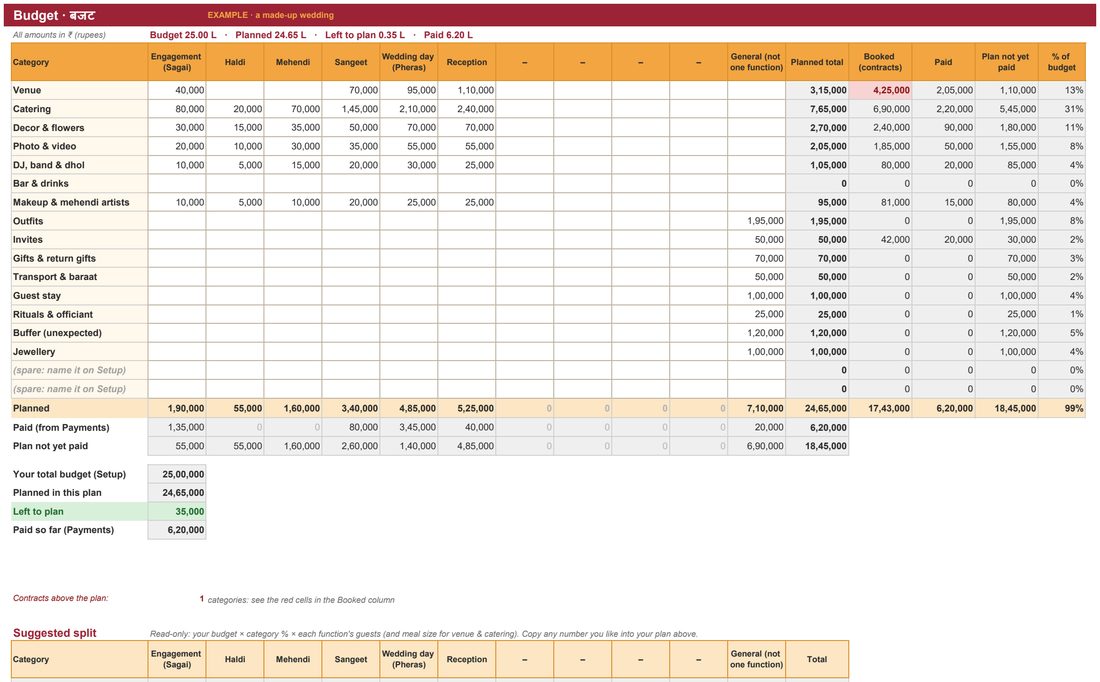
Task: Click the Outfits General amount 1,95,000
Action: [x=756, y=221]
